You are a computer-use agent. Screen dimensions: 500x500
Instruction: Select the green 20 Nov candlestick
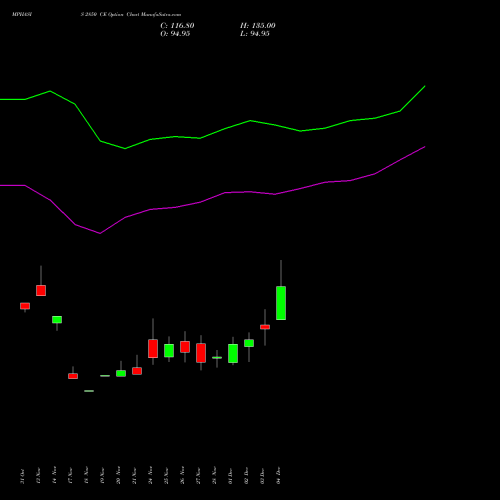tap(121, 373)
